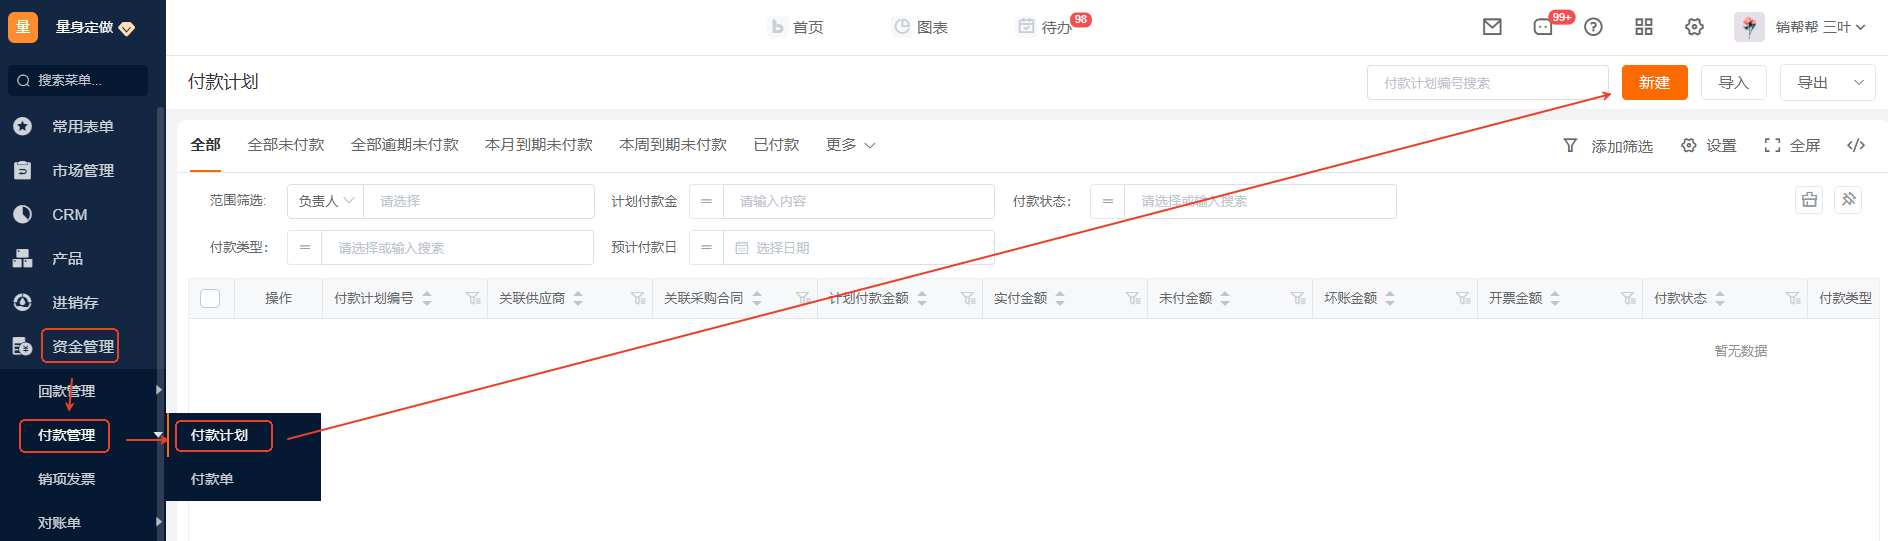Open user menu 销帮帮 三叶
Image resolution: width=1888 pixels, height=541 pixels.
click(1820, 27)
